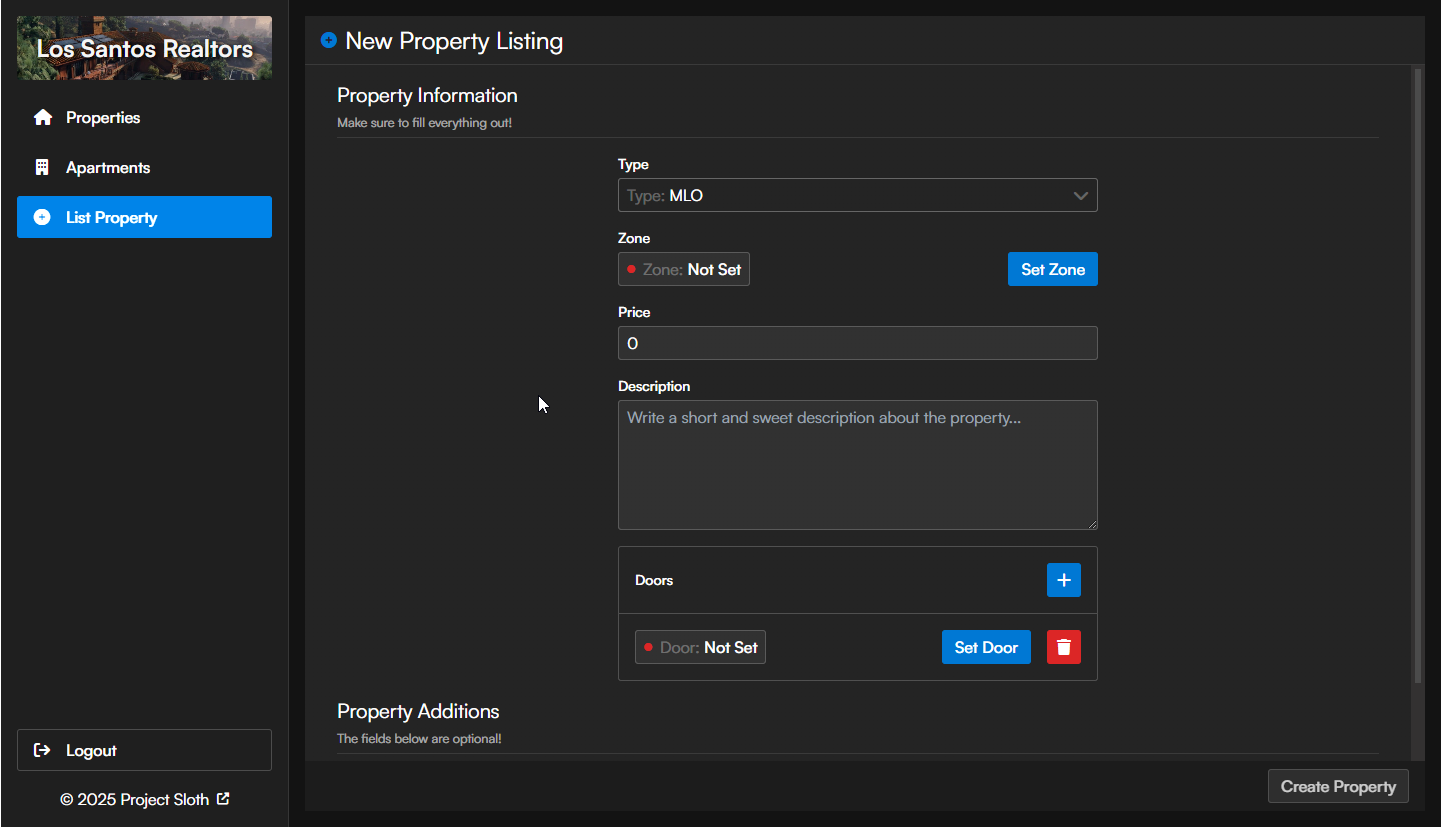Click the Create Property button
The width and height of the screenshot is (1442, 828).
1338,786
